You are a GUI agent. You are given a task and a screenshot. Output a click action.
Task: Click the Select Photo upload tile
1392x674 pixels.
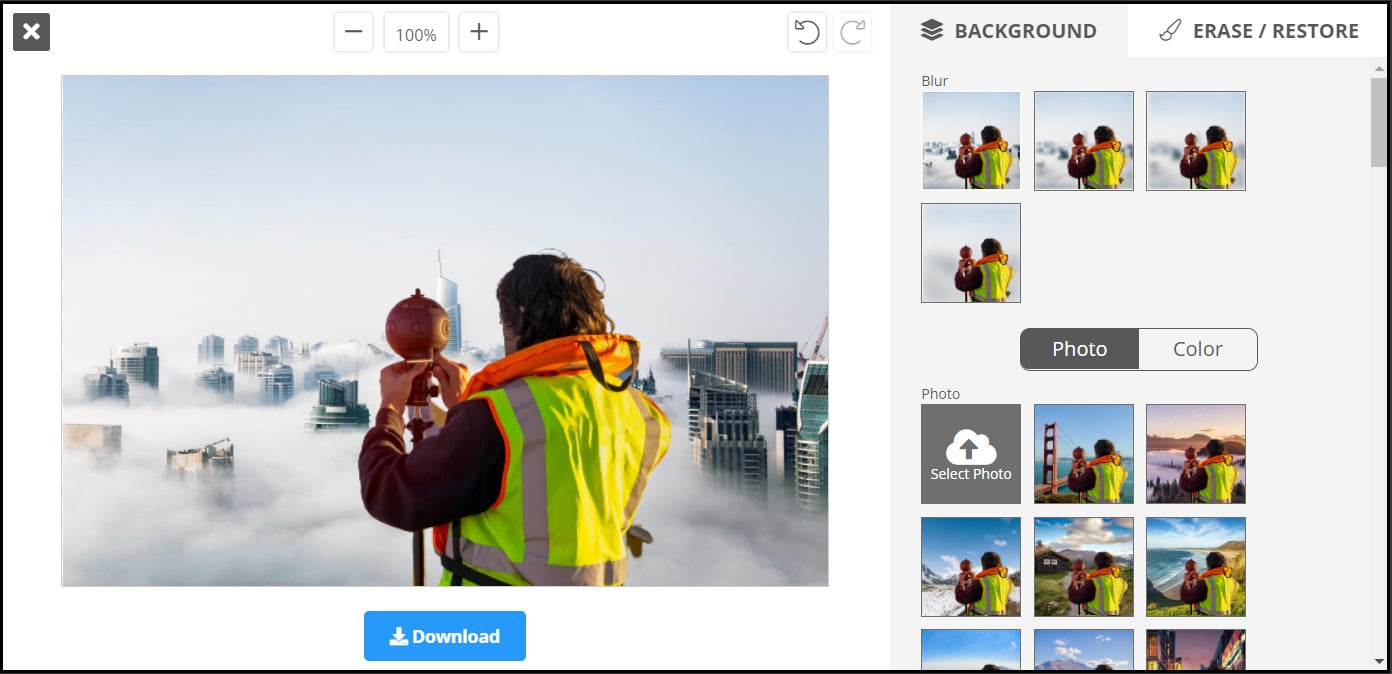[971, 454]
